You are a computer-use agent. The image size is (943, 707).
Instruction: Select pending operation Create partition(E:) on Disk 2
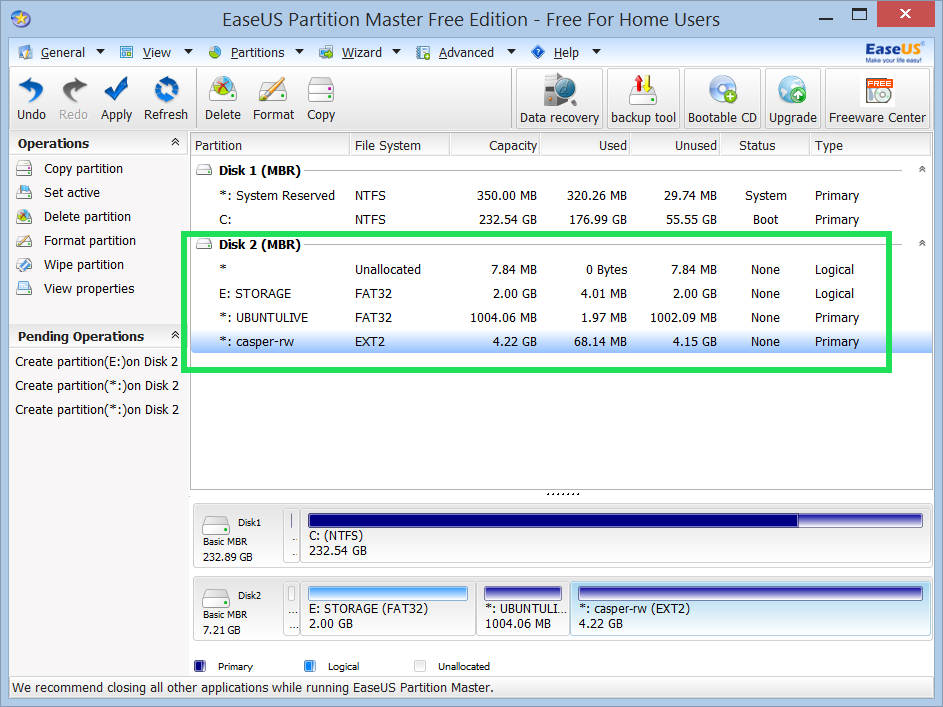(x=97, y=362)
